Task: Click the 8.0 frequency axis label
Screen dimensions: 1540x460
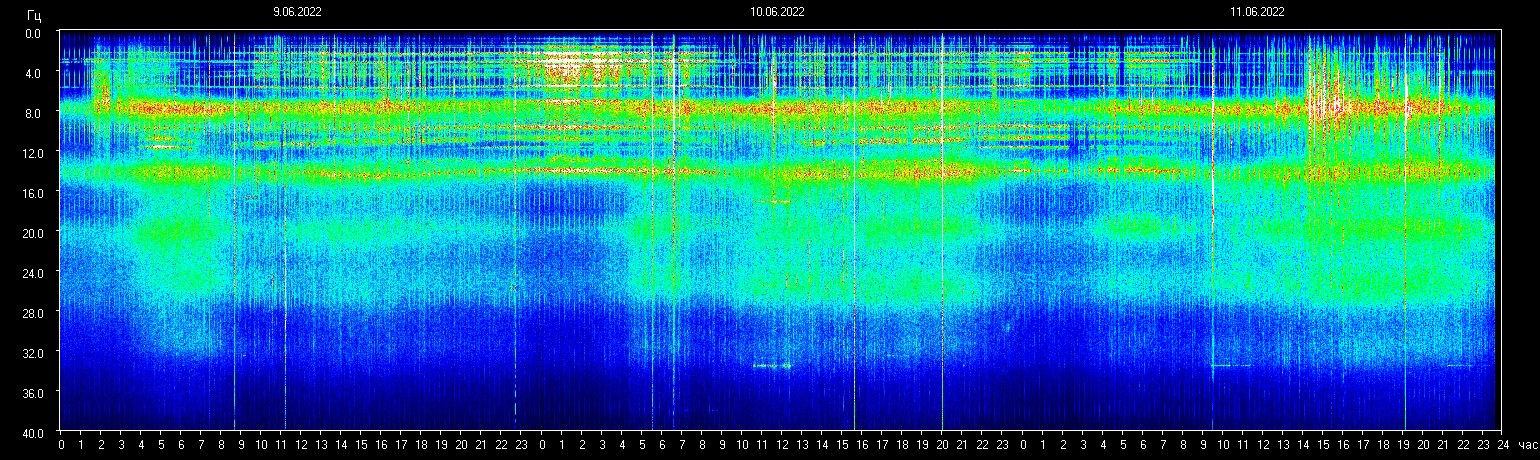Action: tap(34, 113)
